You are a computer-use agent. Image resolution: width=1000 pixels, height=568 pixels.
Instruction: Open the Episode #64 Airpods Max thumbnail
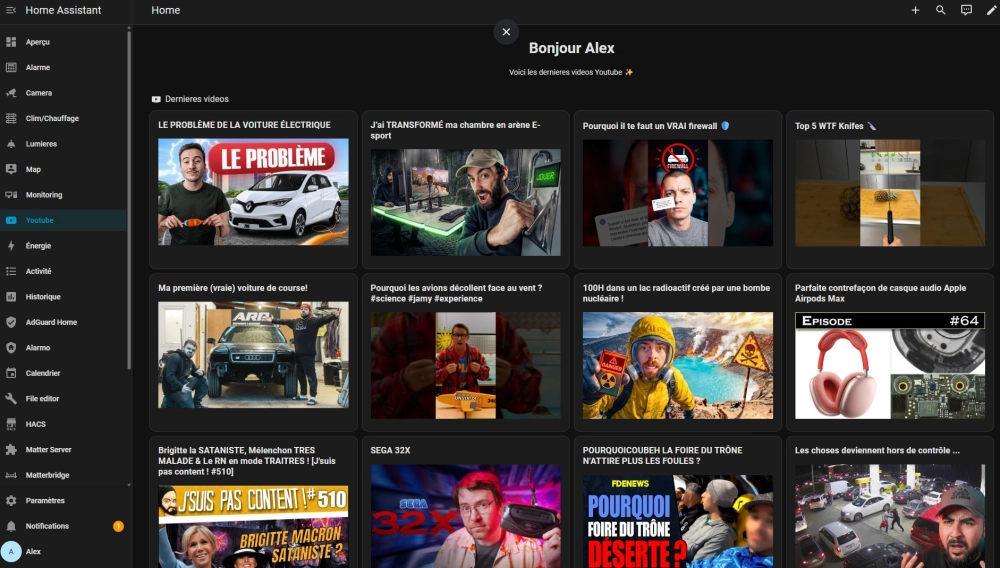890,365
